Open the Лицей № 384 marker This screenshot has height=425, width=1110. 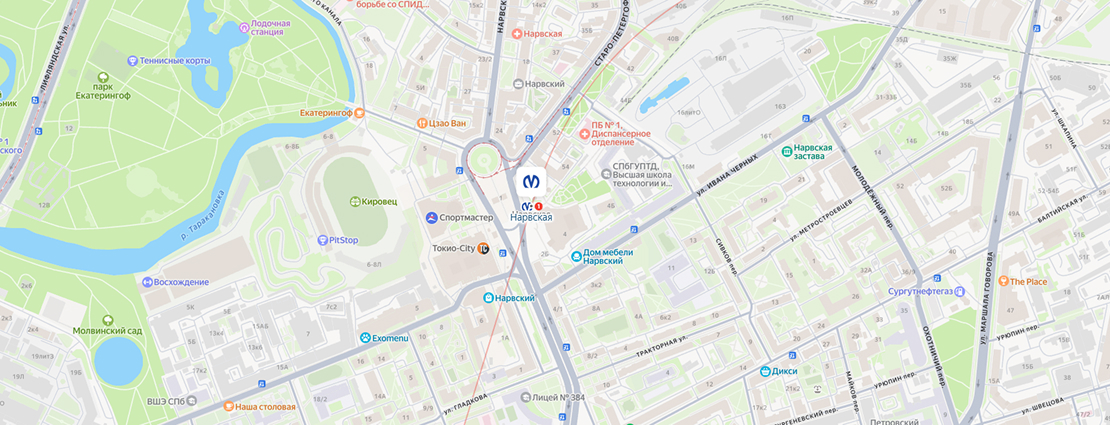pyautogui.click(x=526, y=397)
